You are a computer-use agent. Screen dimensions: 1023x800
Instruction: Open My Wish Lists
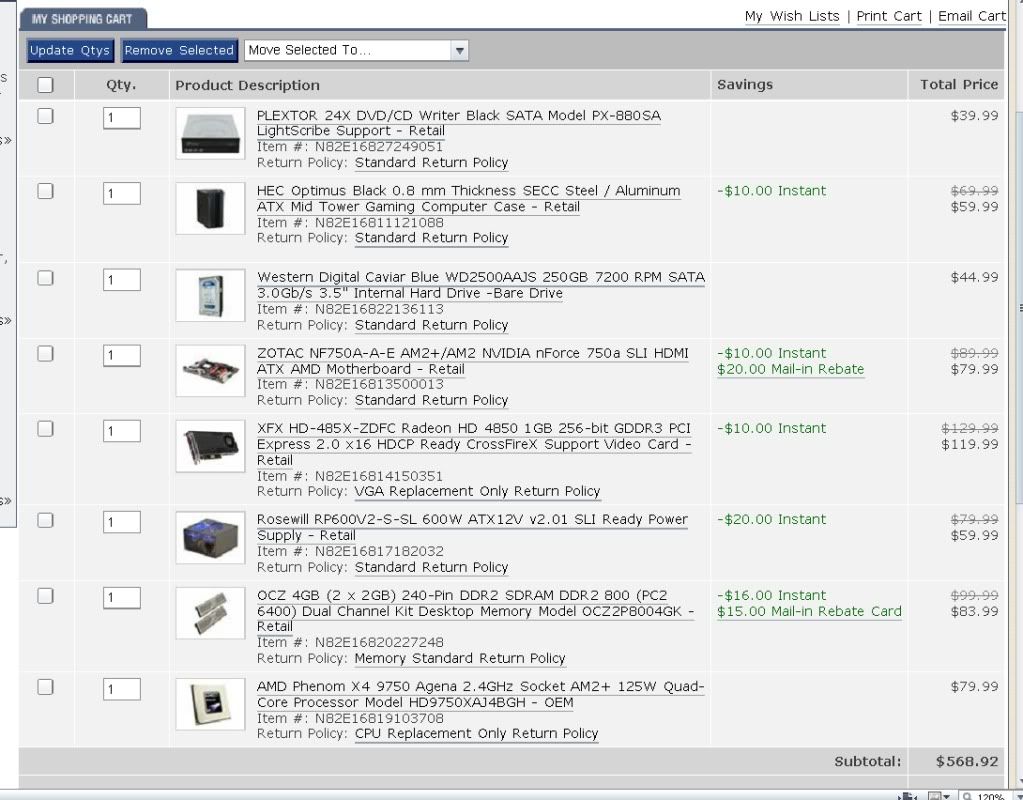(790, 15)
